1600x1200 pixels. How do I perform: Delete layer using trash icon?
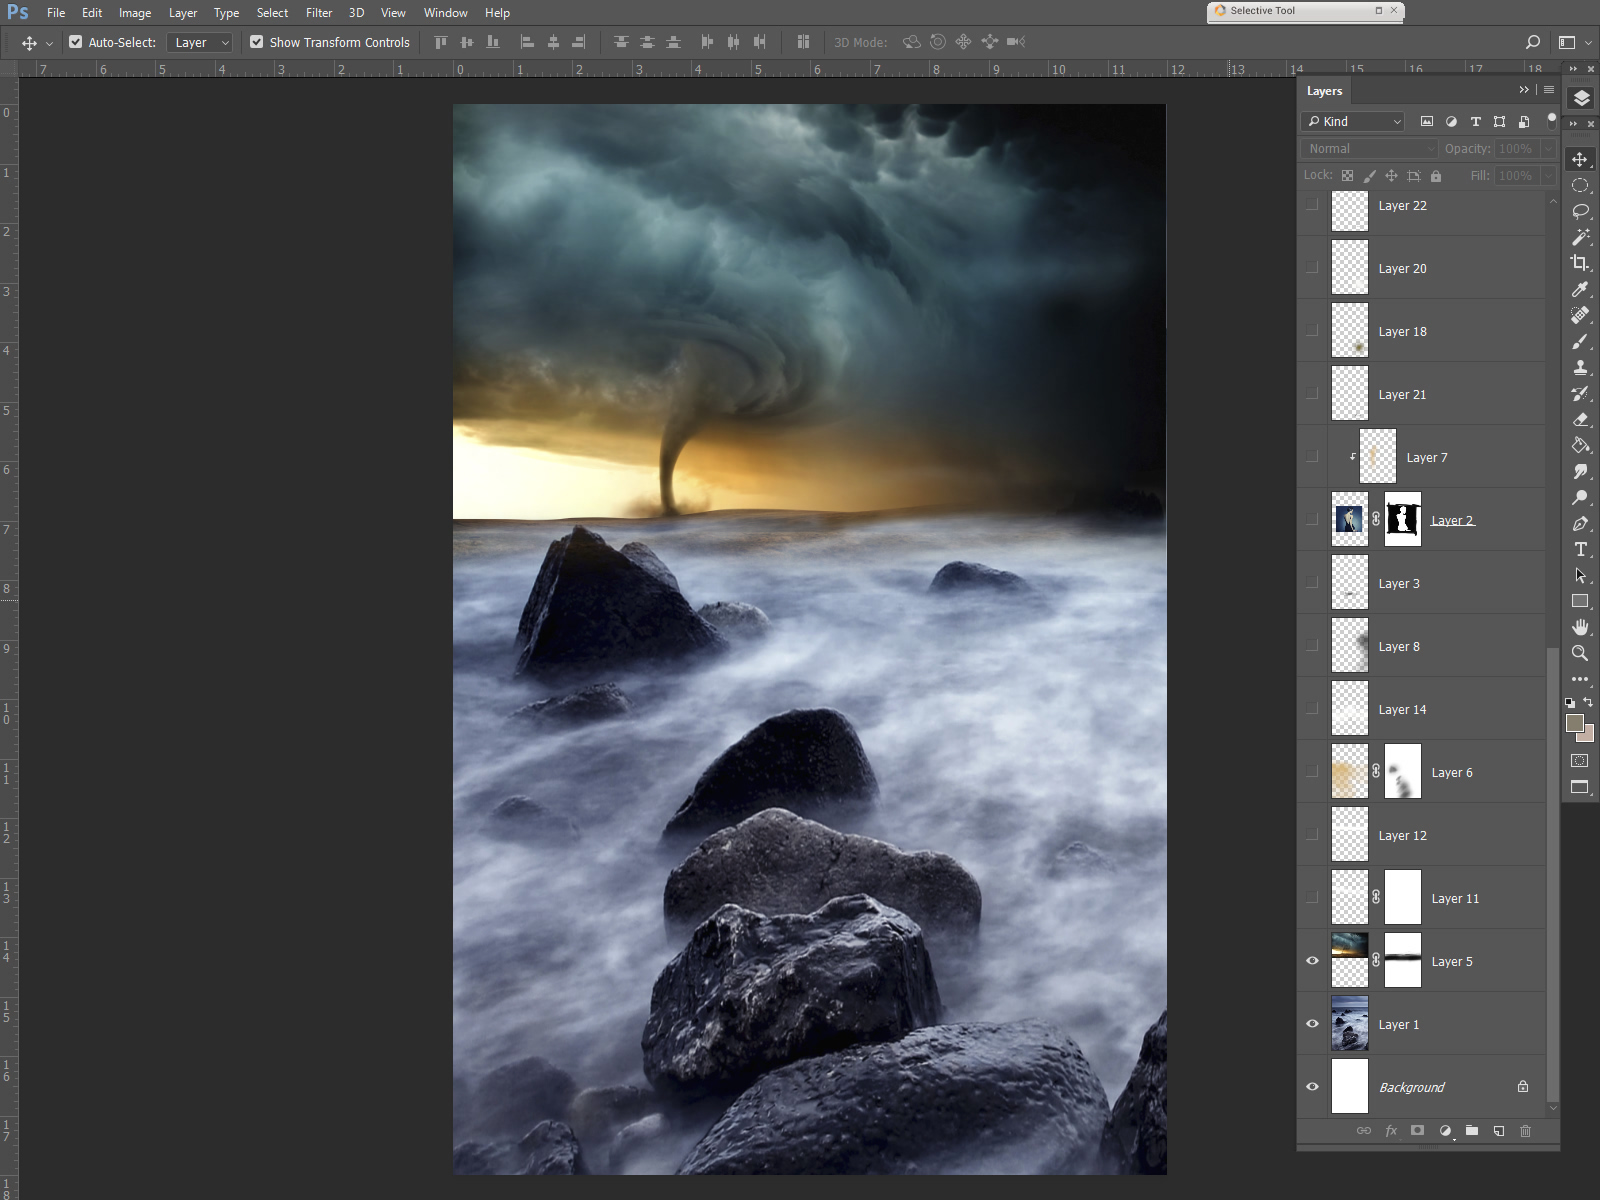(x=1525, y=1131)
